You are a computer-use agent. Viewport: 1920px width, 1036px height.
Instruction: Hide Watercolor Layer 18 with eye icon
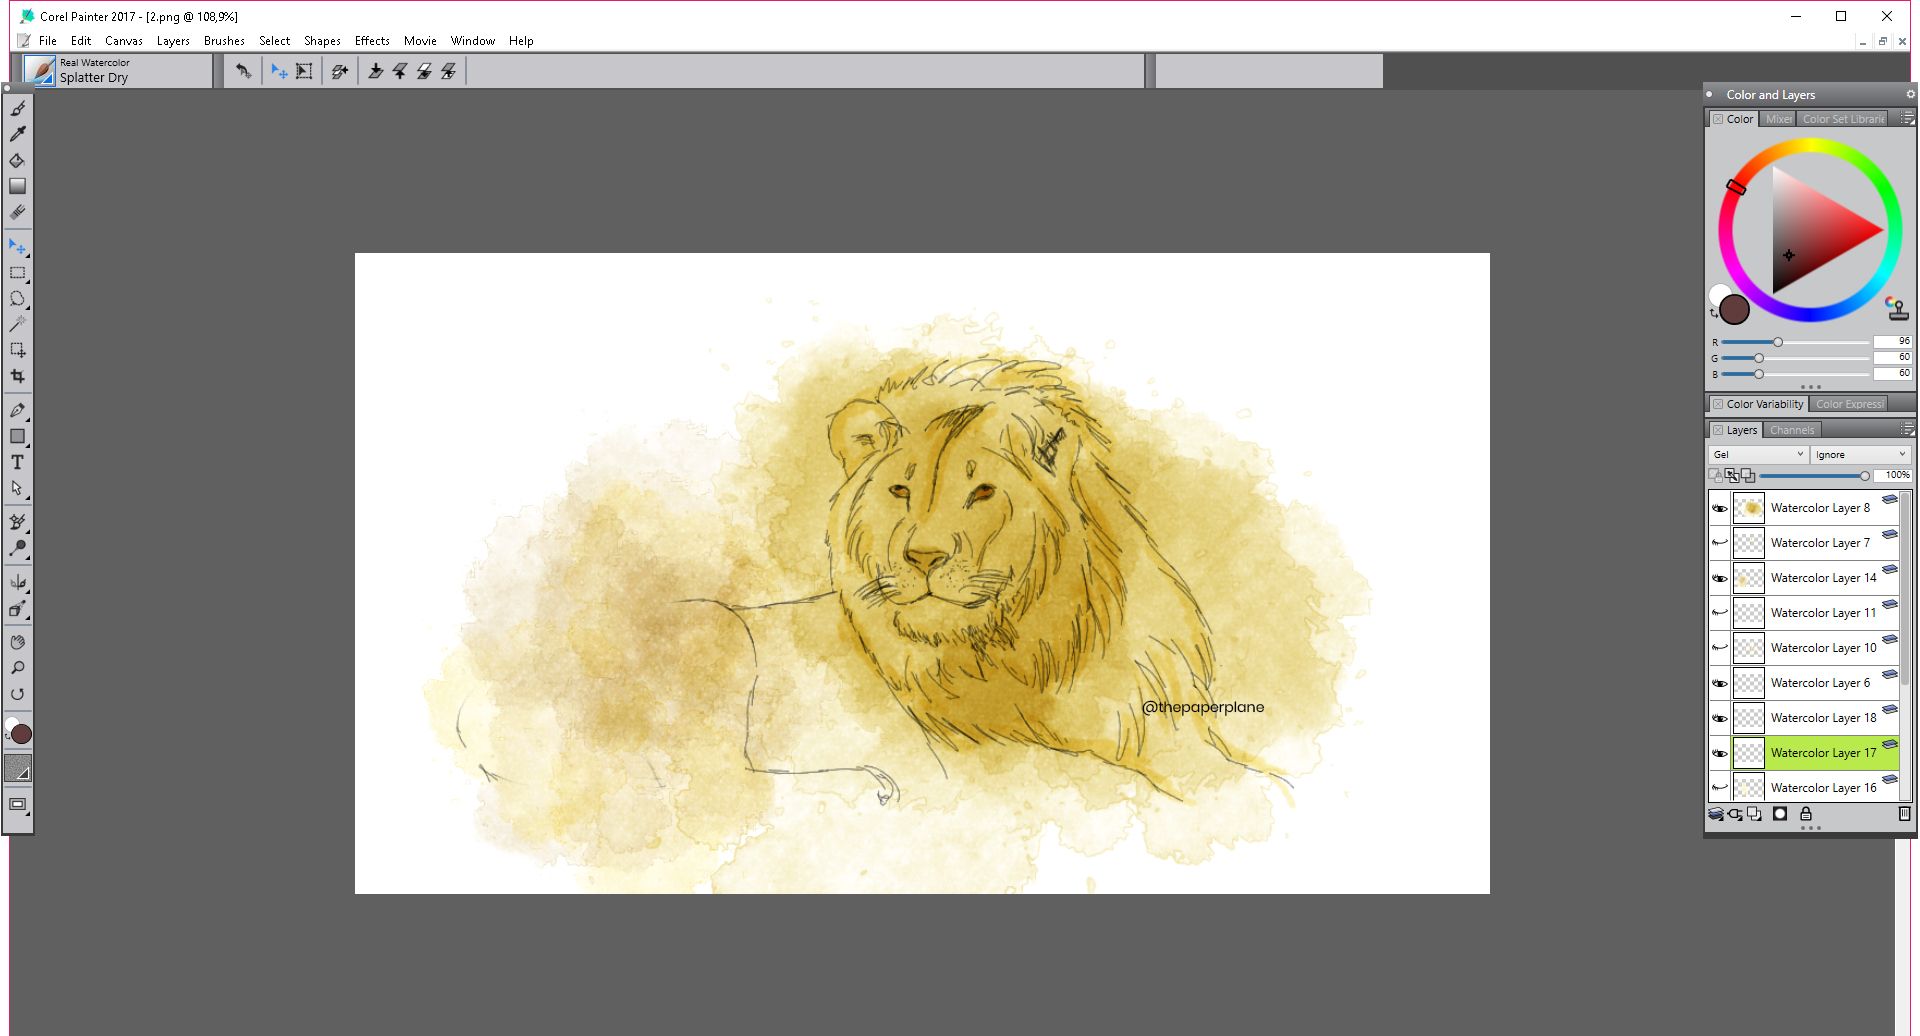1719,718
